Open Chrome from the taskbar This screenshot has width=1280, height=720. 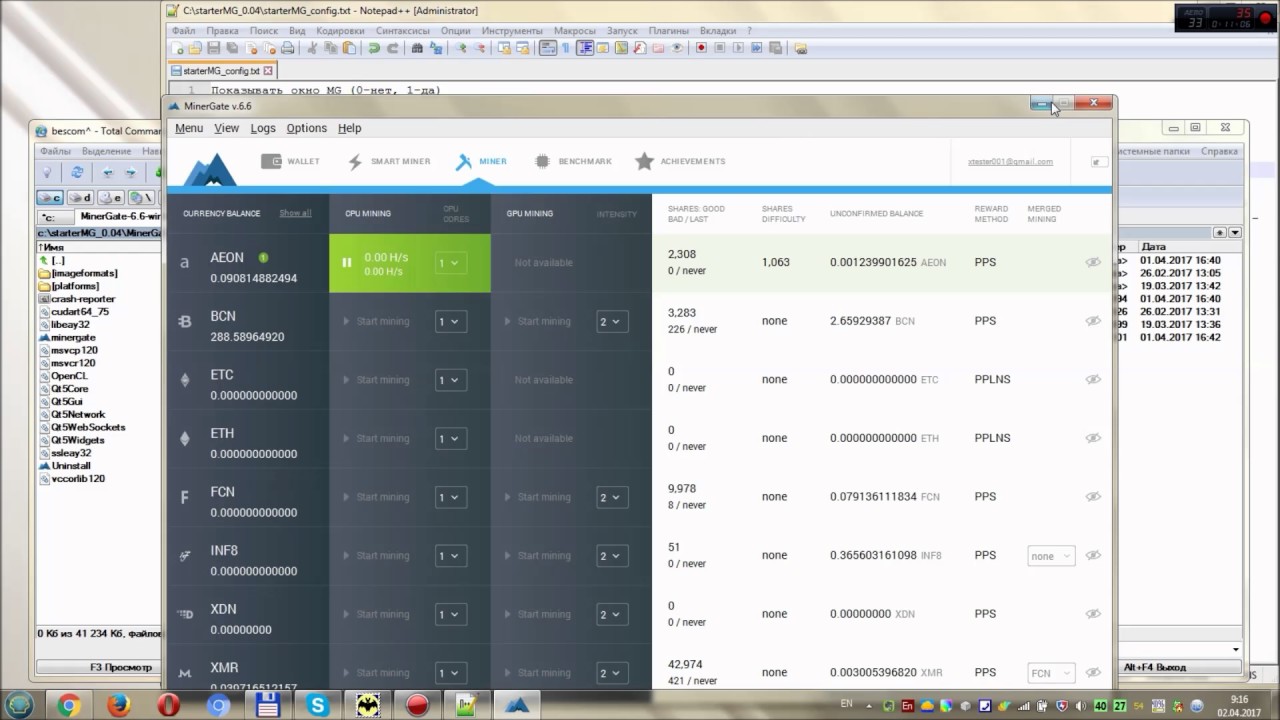69,705
